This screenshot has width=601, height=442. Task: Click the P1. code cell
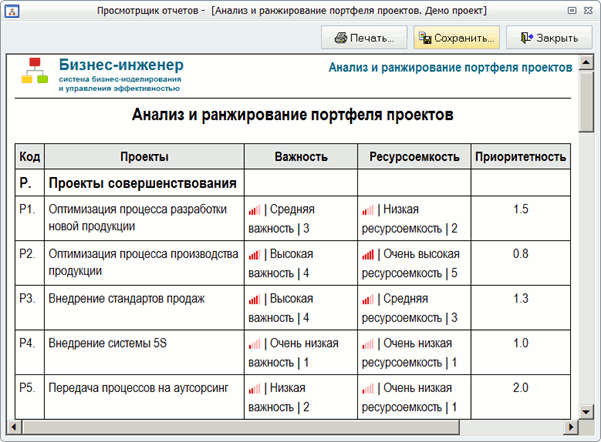tap(30, 219)
